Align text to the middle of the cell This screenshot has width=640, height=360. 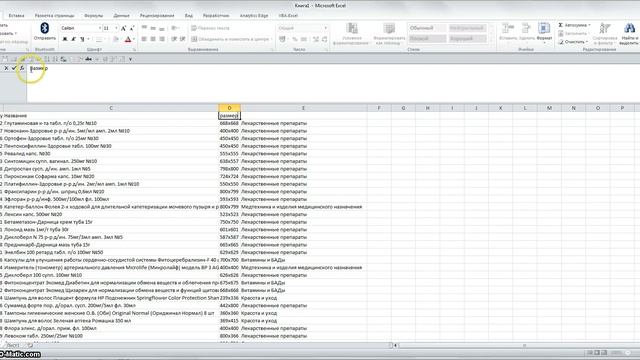pyautogui.click(x=153, y=28)
